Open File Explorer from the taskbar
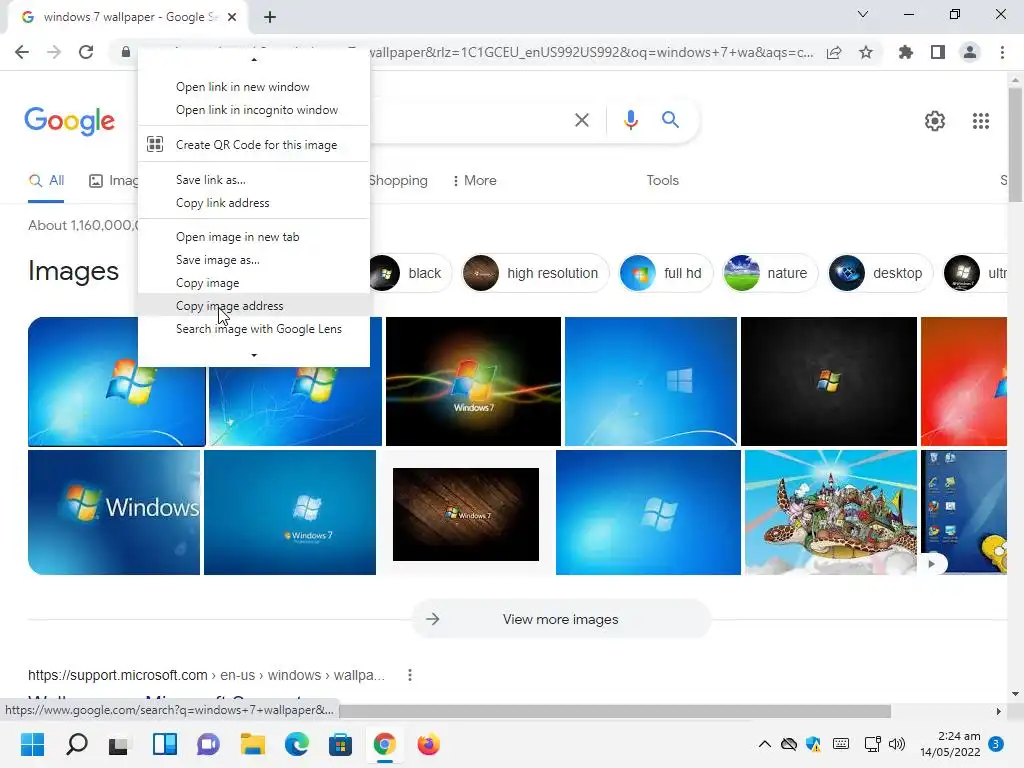1024x768 pixels. pyautogui.click(x=252, y=744)
